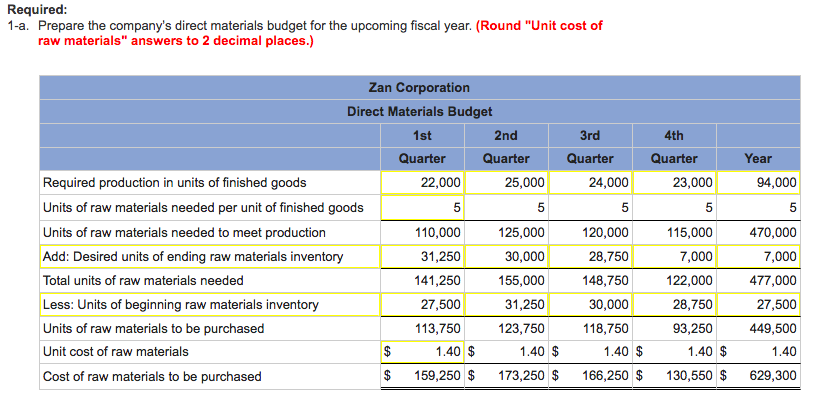
Task: Click total units needed 141,250
Action: pyautogui.click(x=440, y=281)
